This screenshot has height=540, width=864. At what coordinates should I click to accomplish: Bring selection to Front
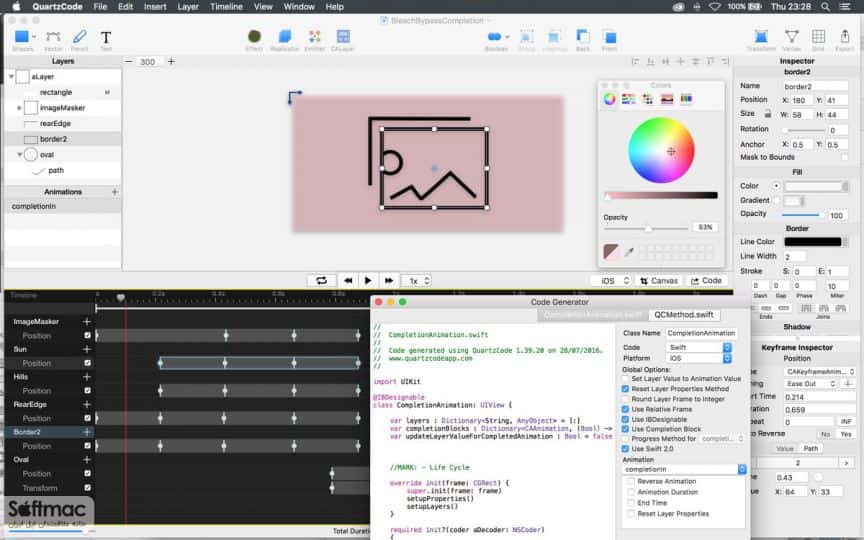(x=609, y=37)
